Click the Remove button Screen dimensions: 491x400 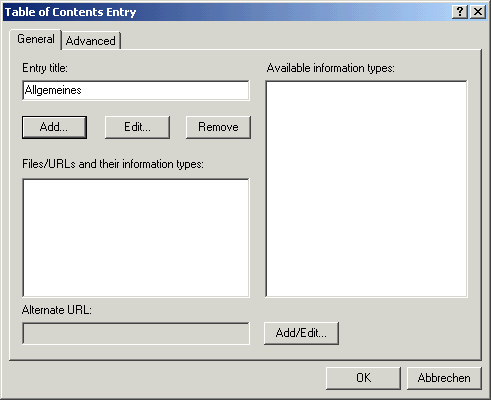click(218, 127)
